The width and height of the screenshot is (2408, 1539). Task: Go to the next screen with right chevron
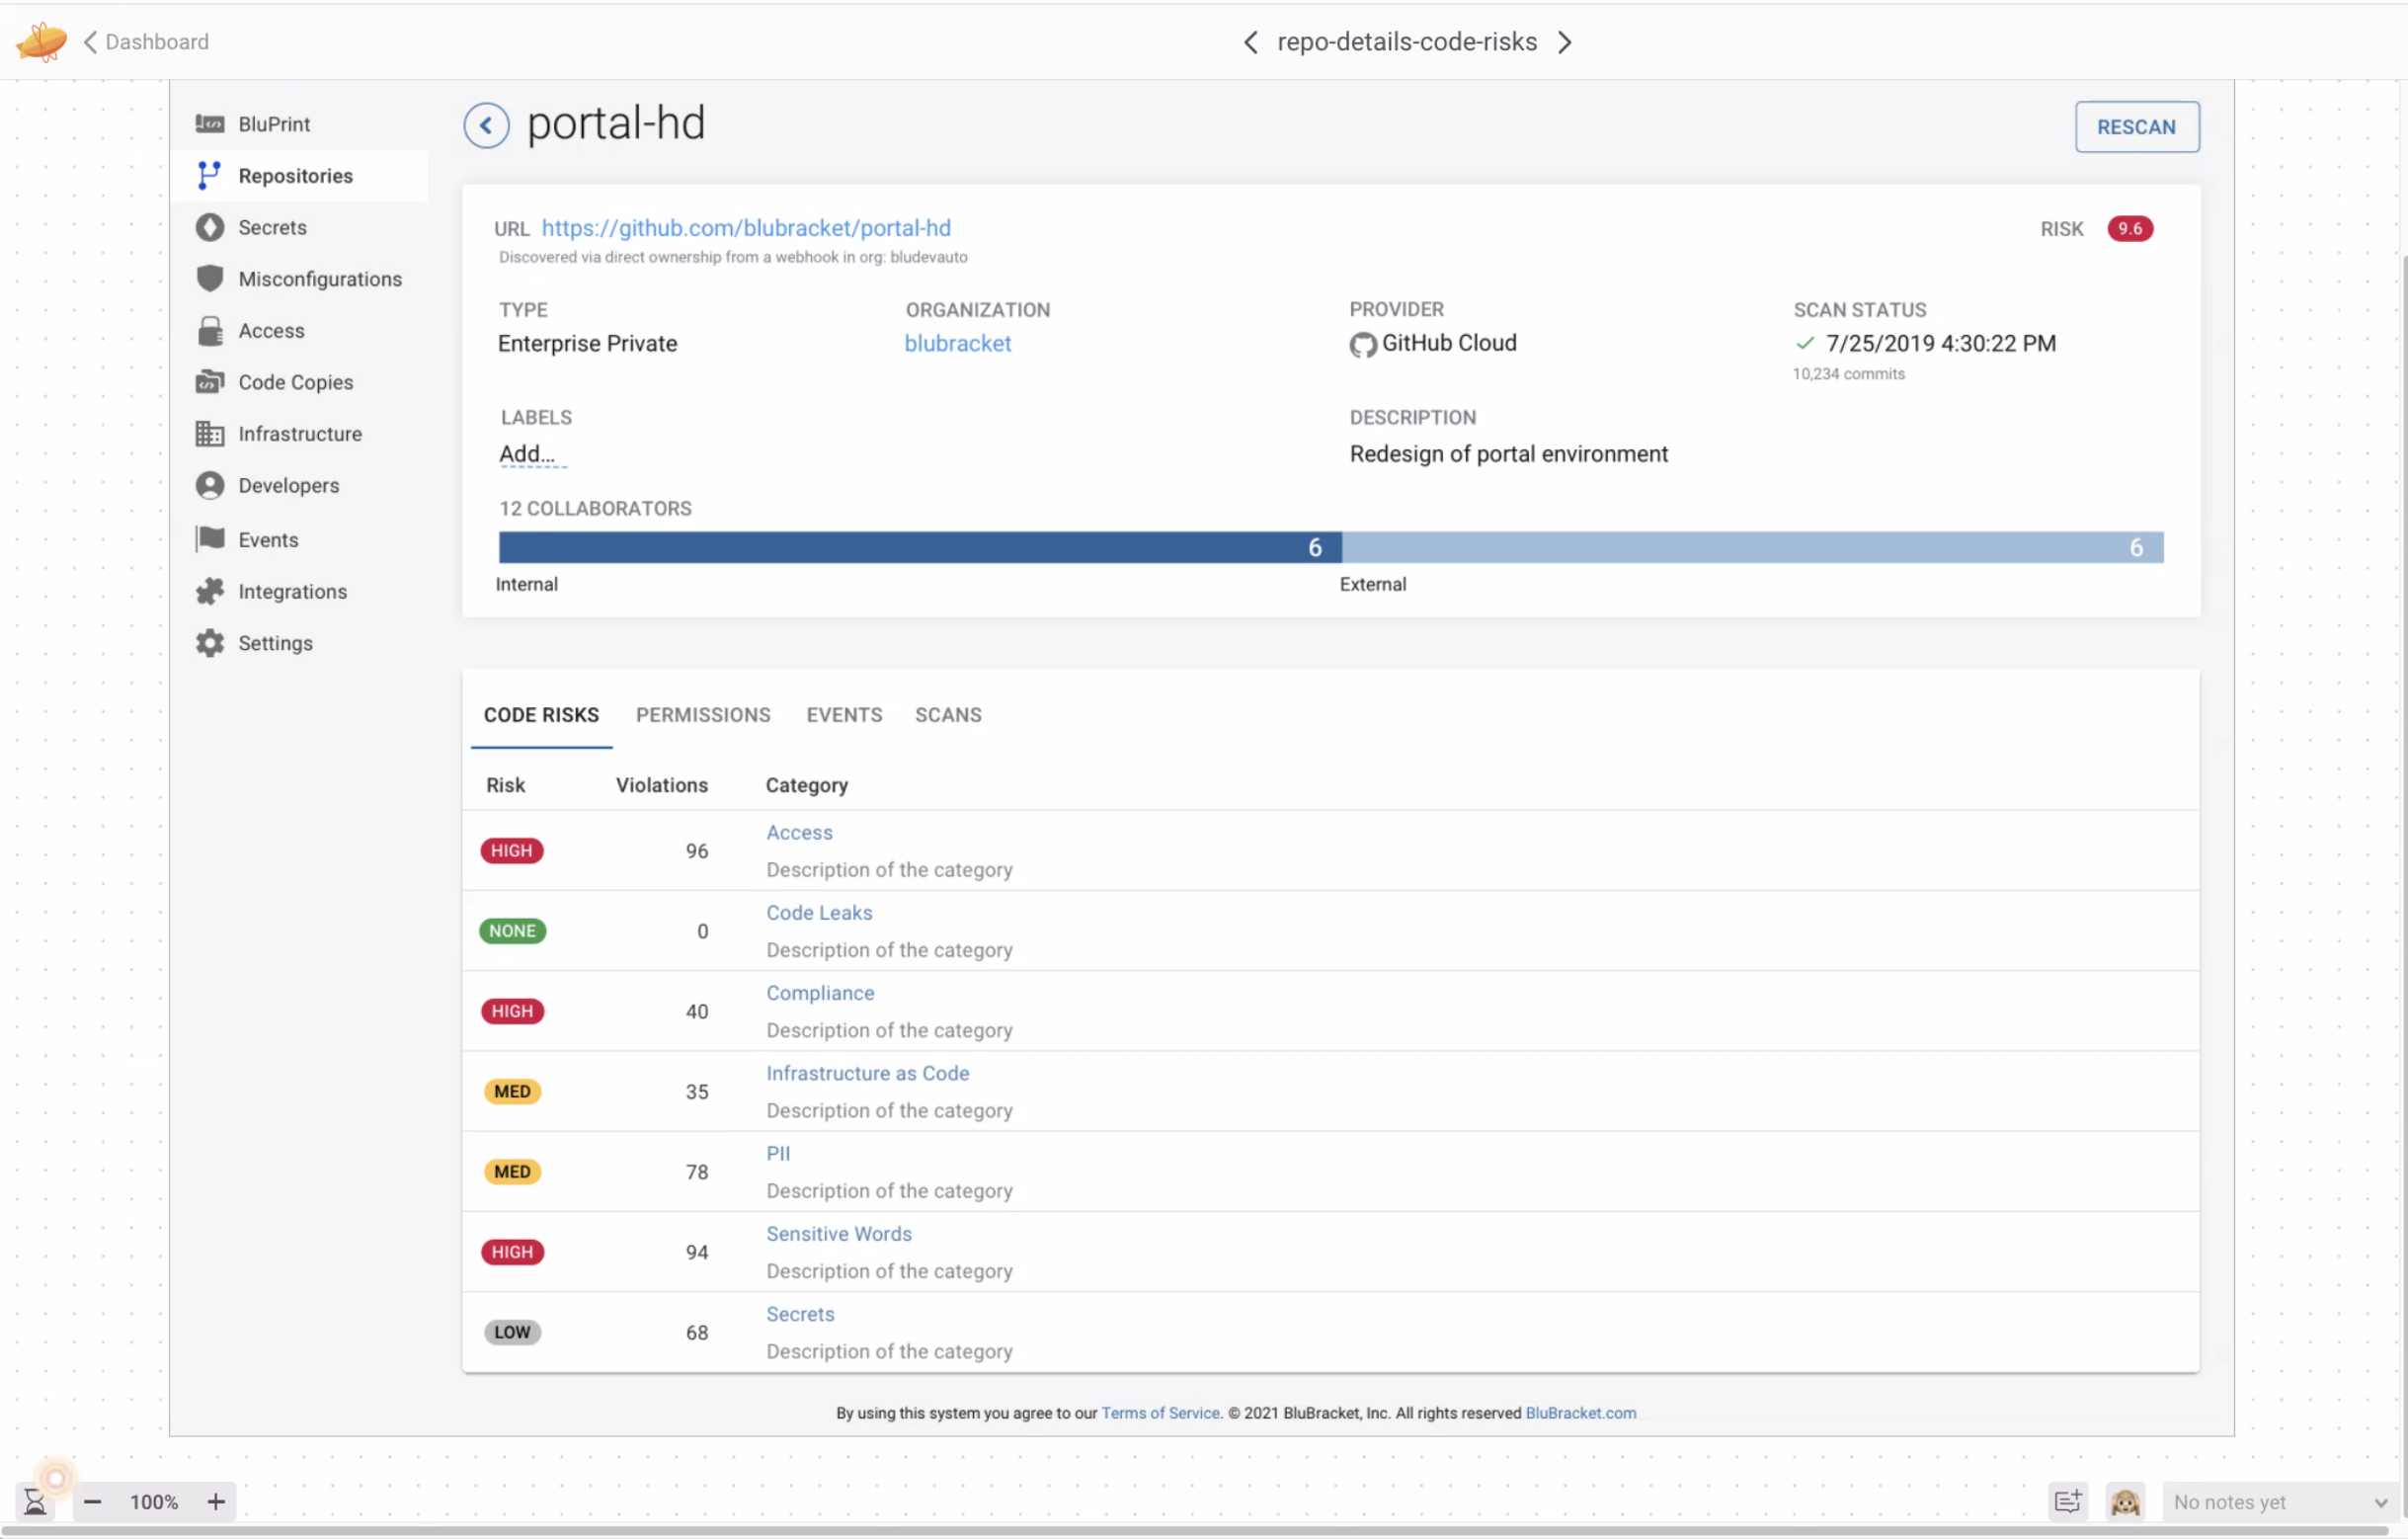tap(1565, 42)
